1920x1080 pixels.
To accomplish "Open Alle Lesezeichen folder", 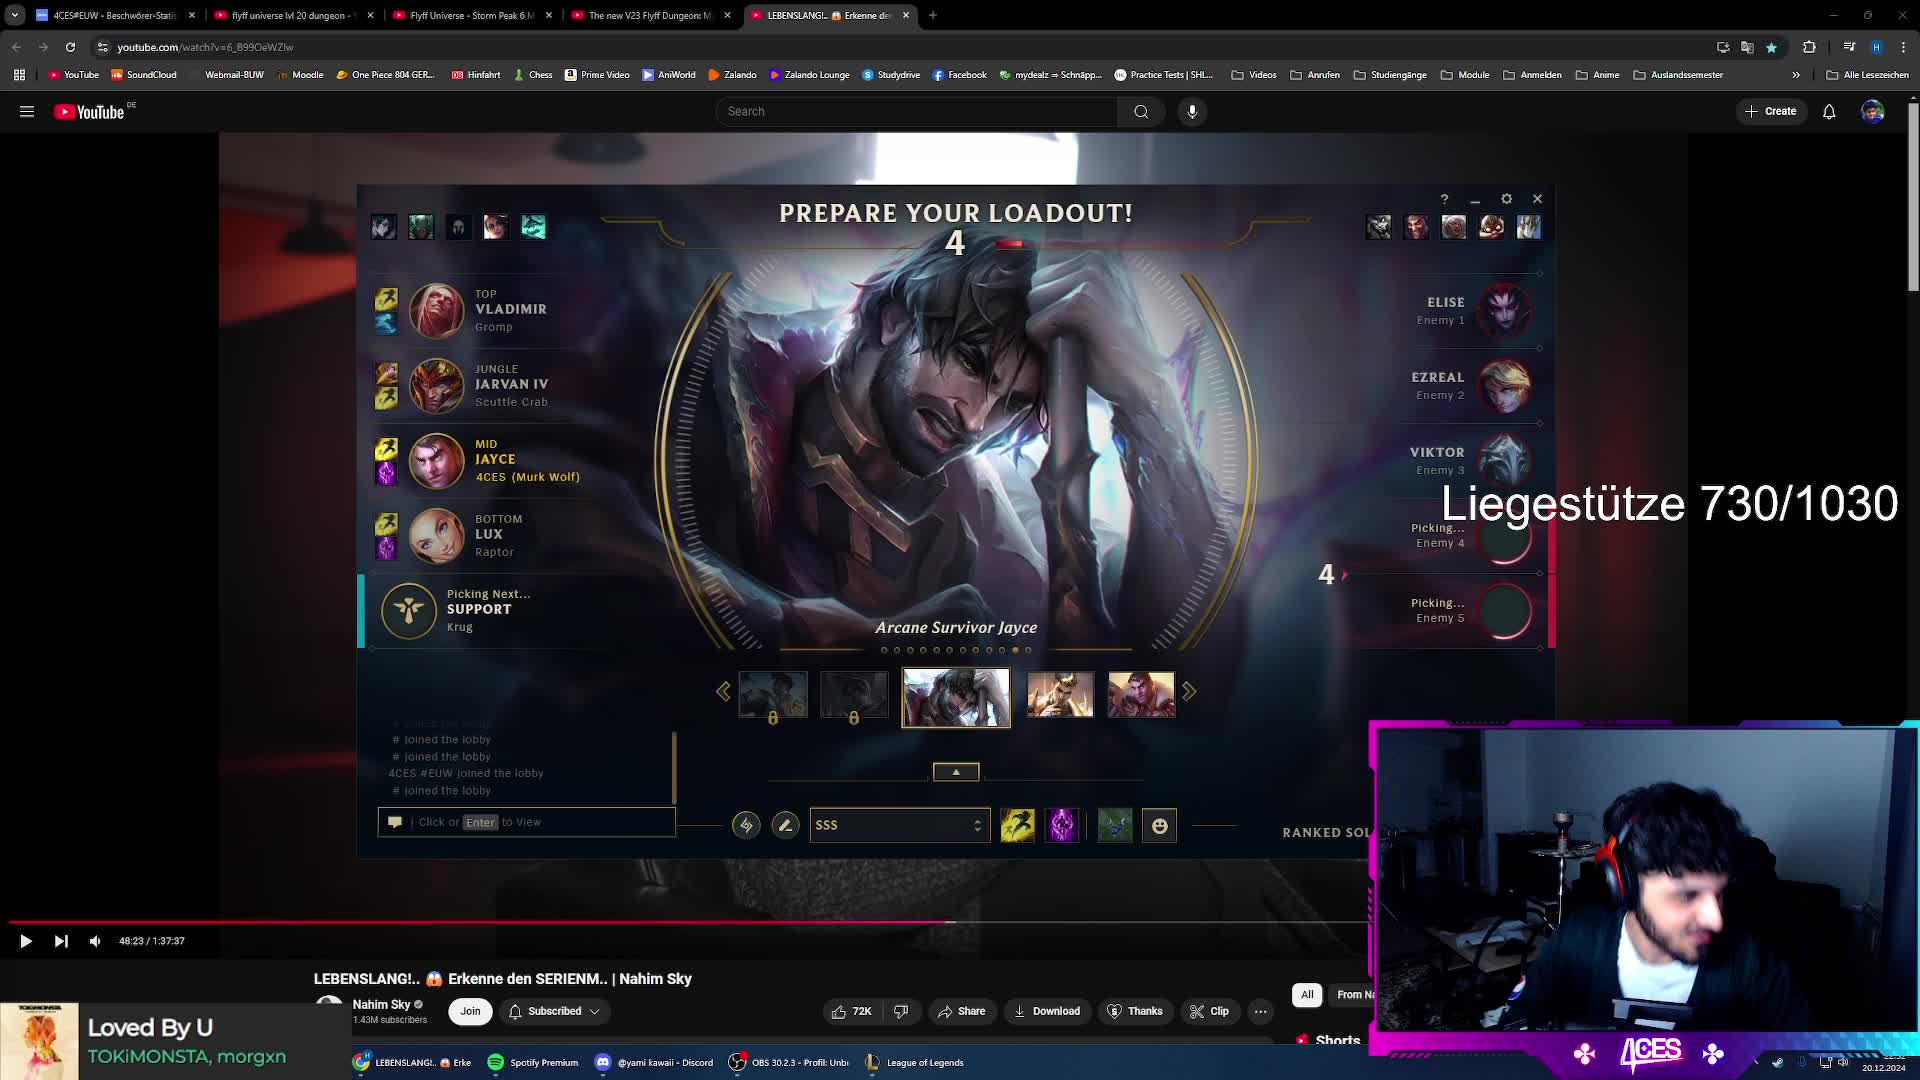I will click(x=1867, y=75).
